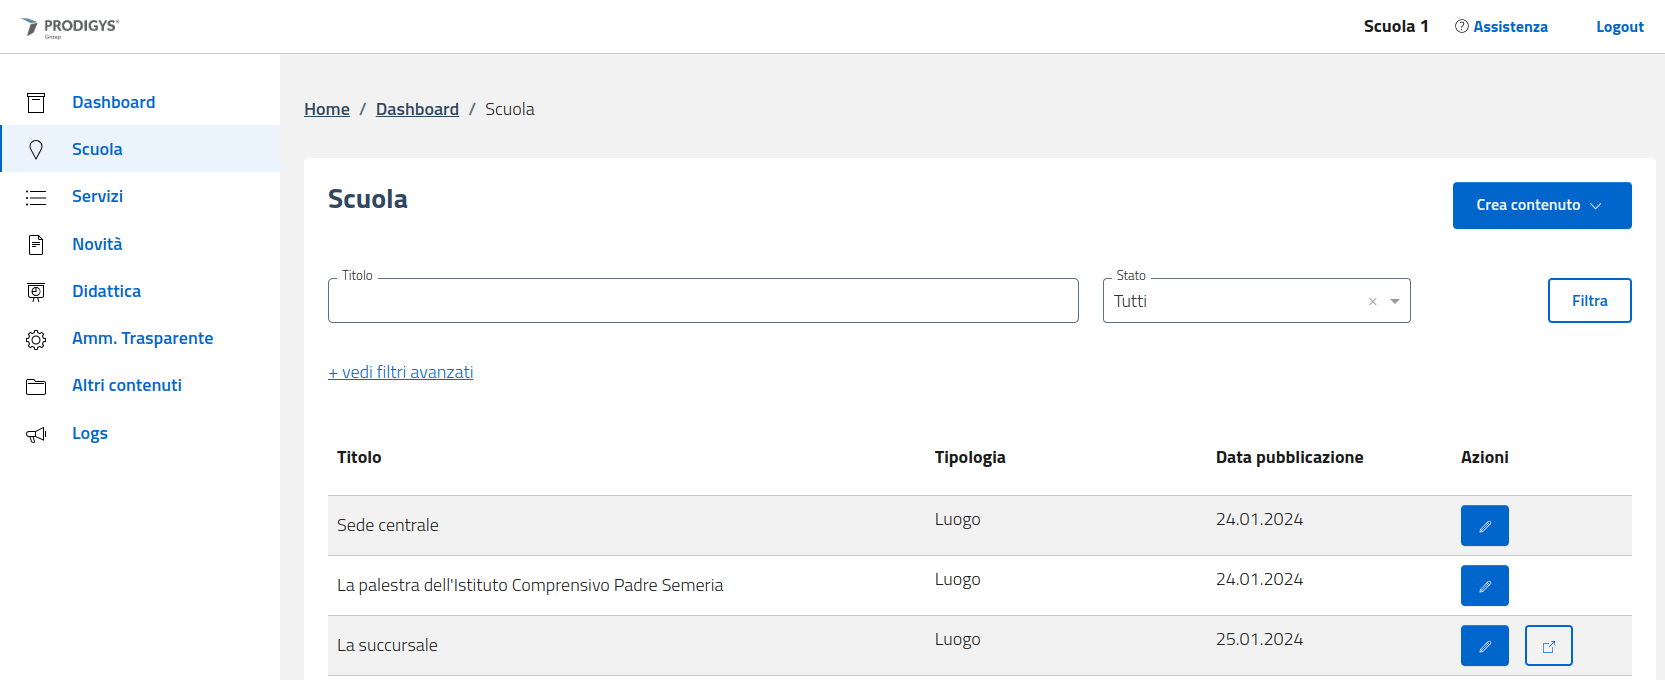Screen dimensions: 1665x680
Task: Click the Dashboard archive icon in sidebar
Action: pos(36,102)
